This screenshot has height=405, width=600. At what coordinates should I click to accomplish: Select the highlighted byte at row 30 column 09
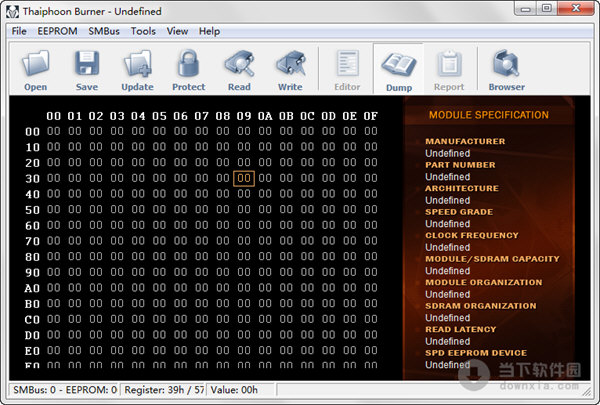tap(244, 178)
